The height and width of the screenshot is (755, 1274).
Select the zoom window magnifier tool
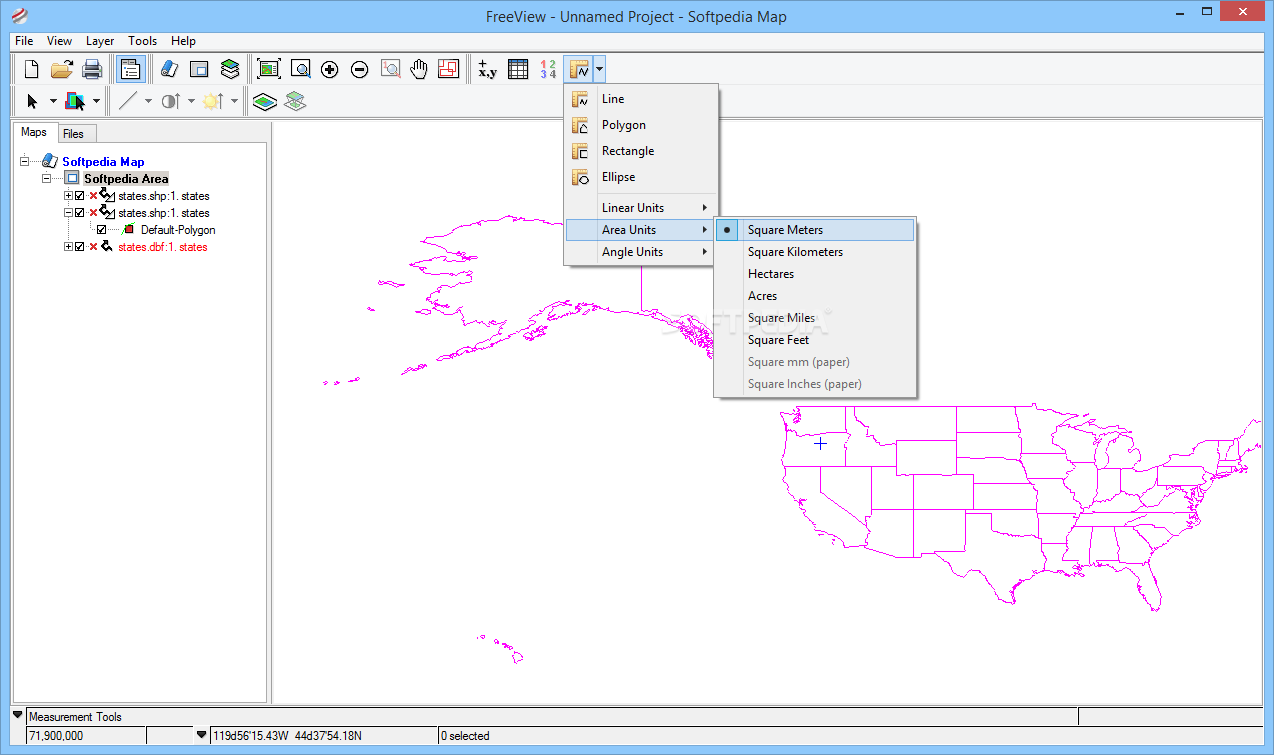(300, 69)
